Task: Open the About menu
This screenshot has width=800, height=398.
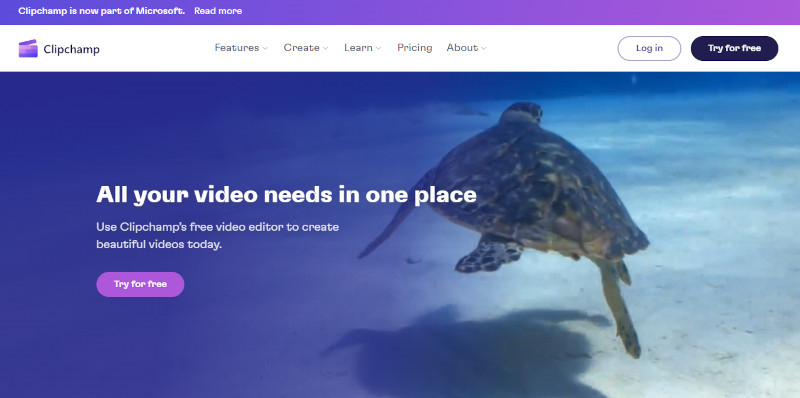Action: (x=462, y=48)
